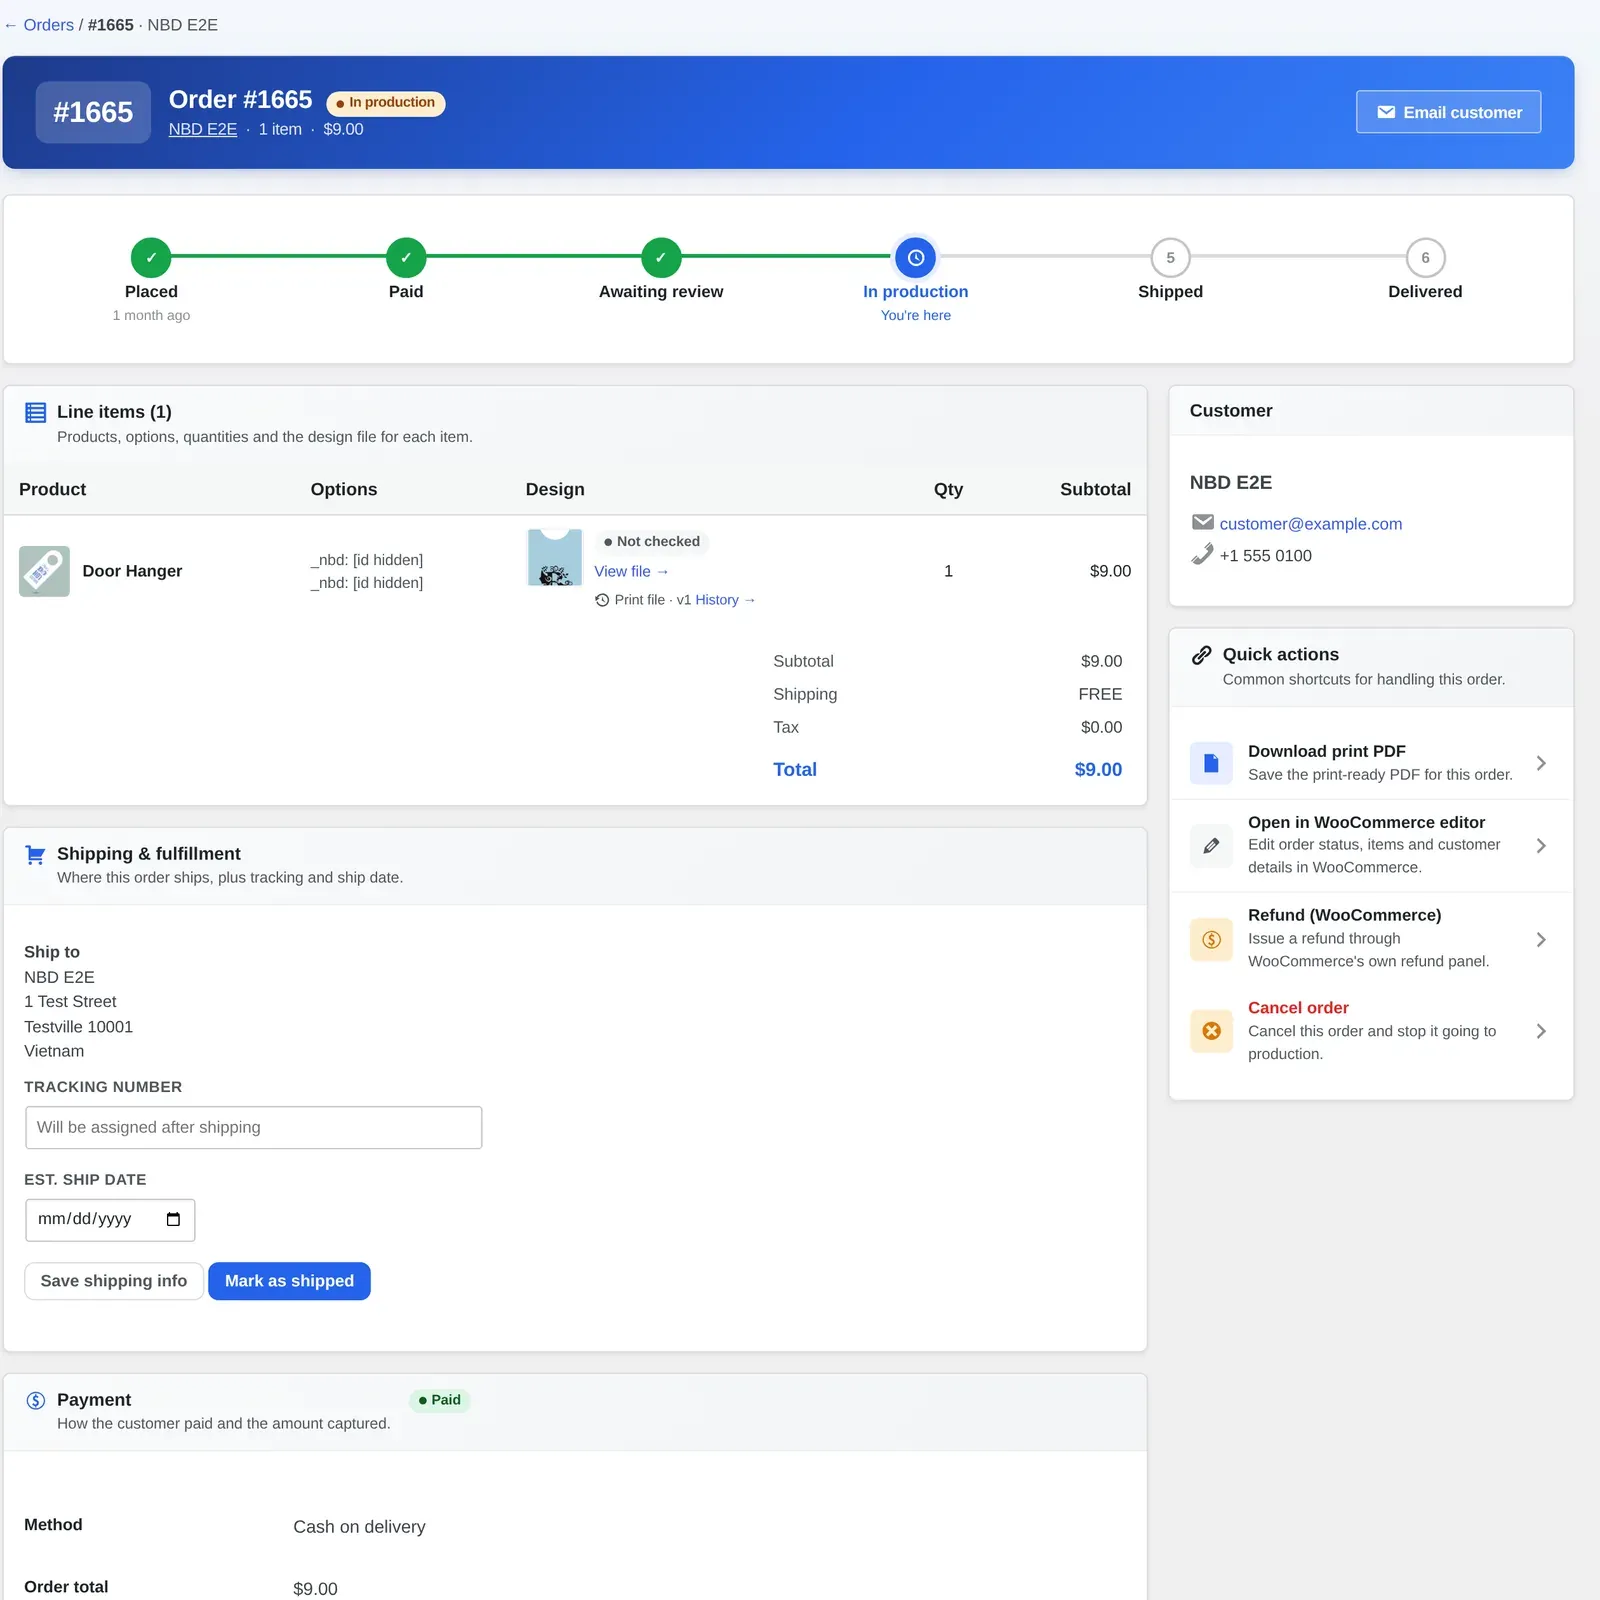Click the customer phone icon
Screen dimensions: 1600x1600
1202,554
